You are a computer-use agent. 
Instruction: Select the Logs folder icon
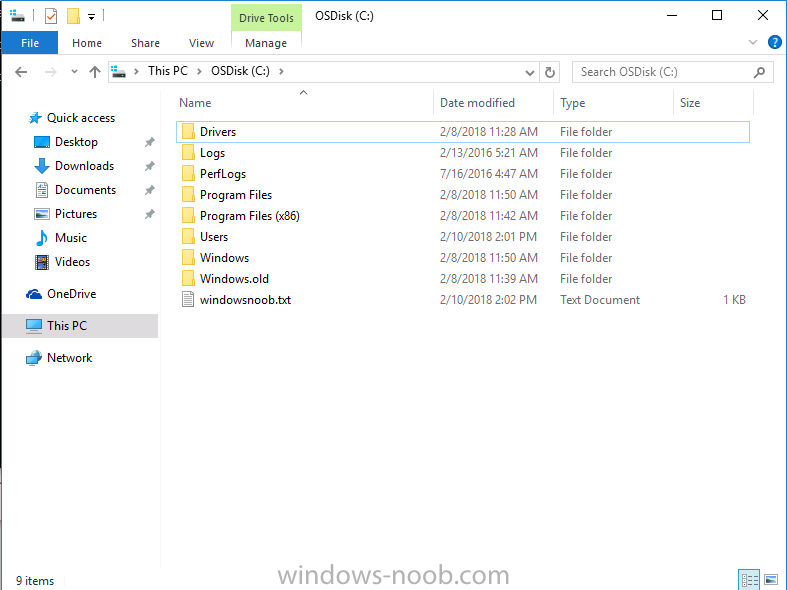188,153
